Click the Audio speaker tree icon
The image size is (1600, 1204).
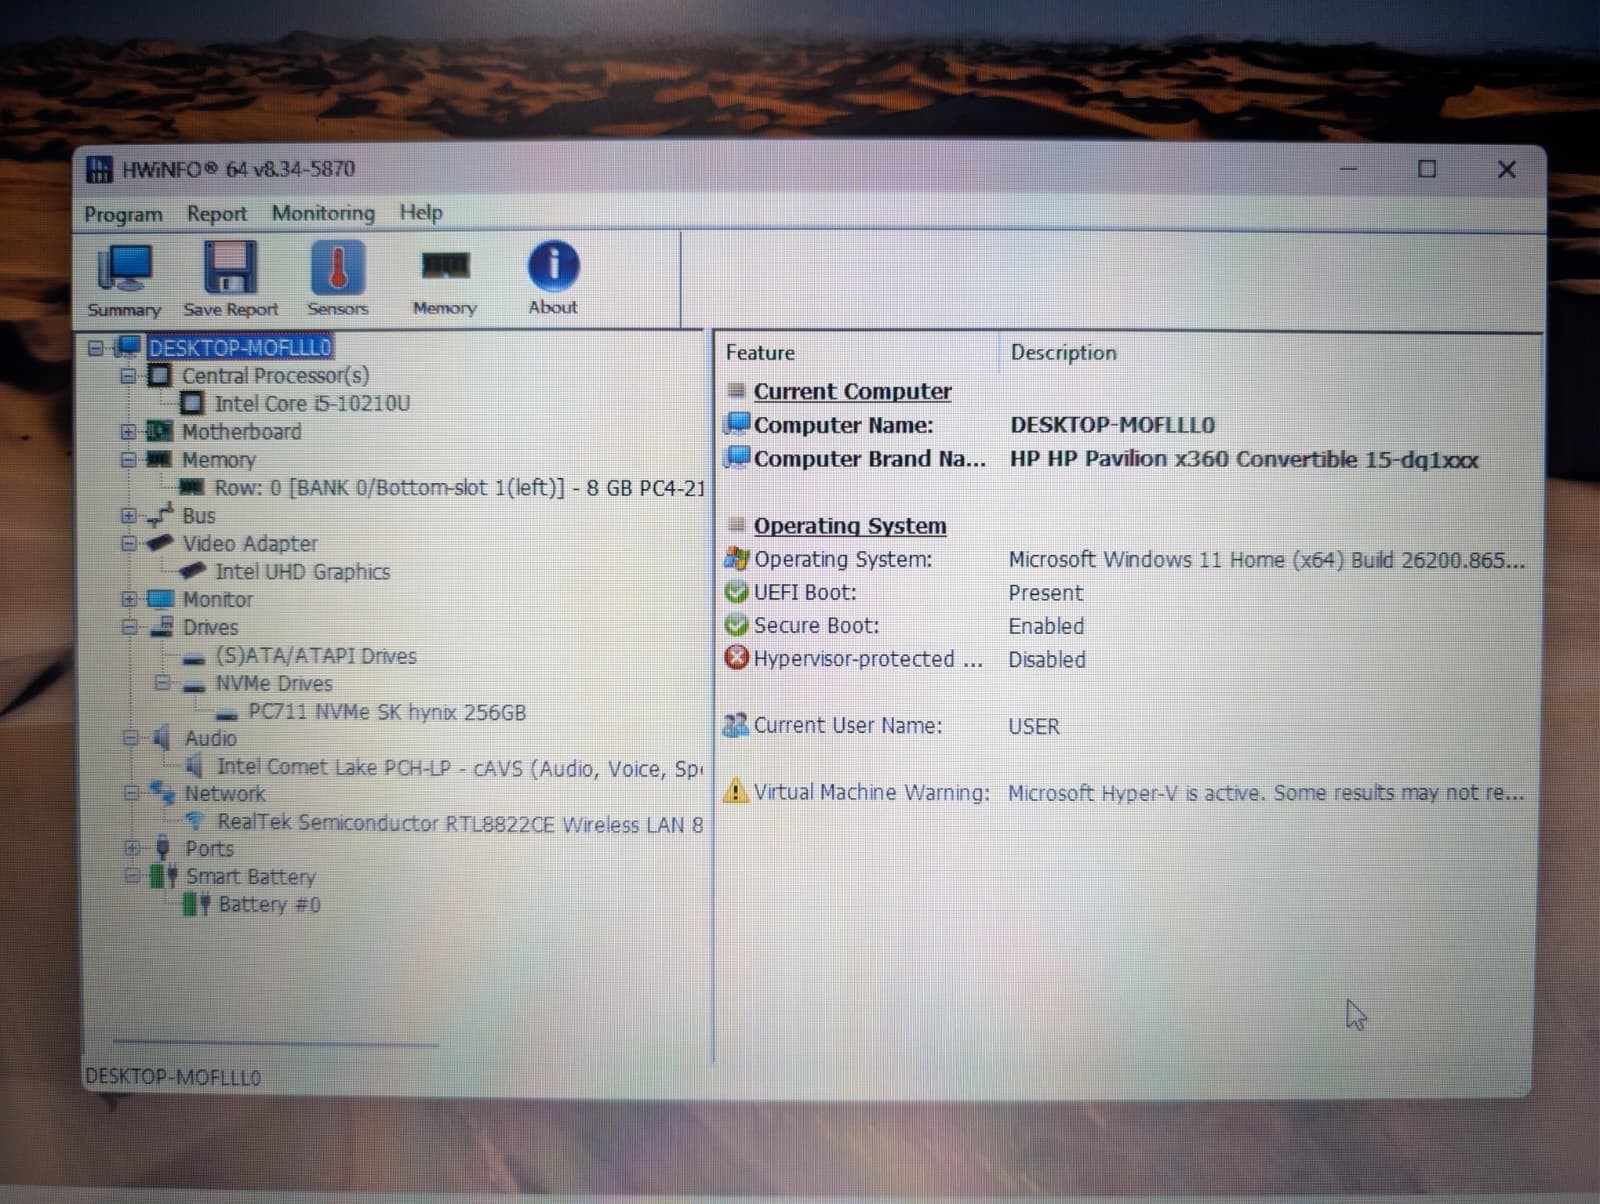(x=162, y=738)
